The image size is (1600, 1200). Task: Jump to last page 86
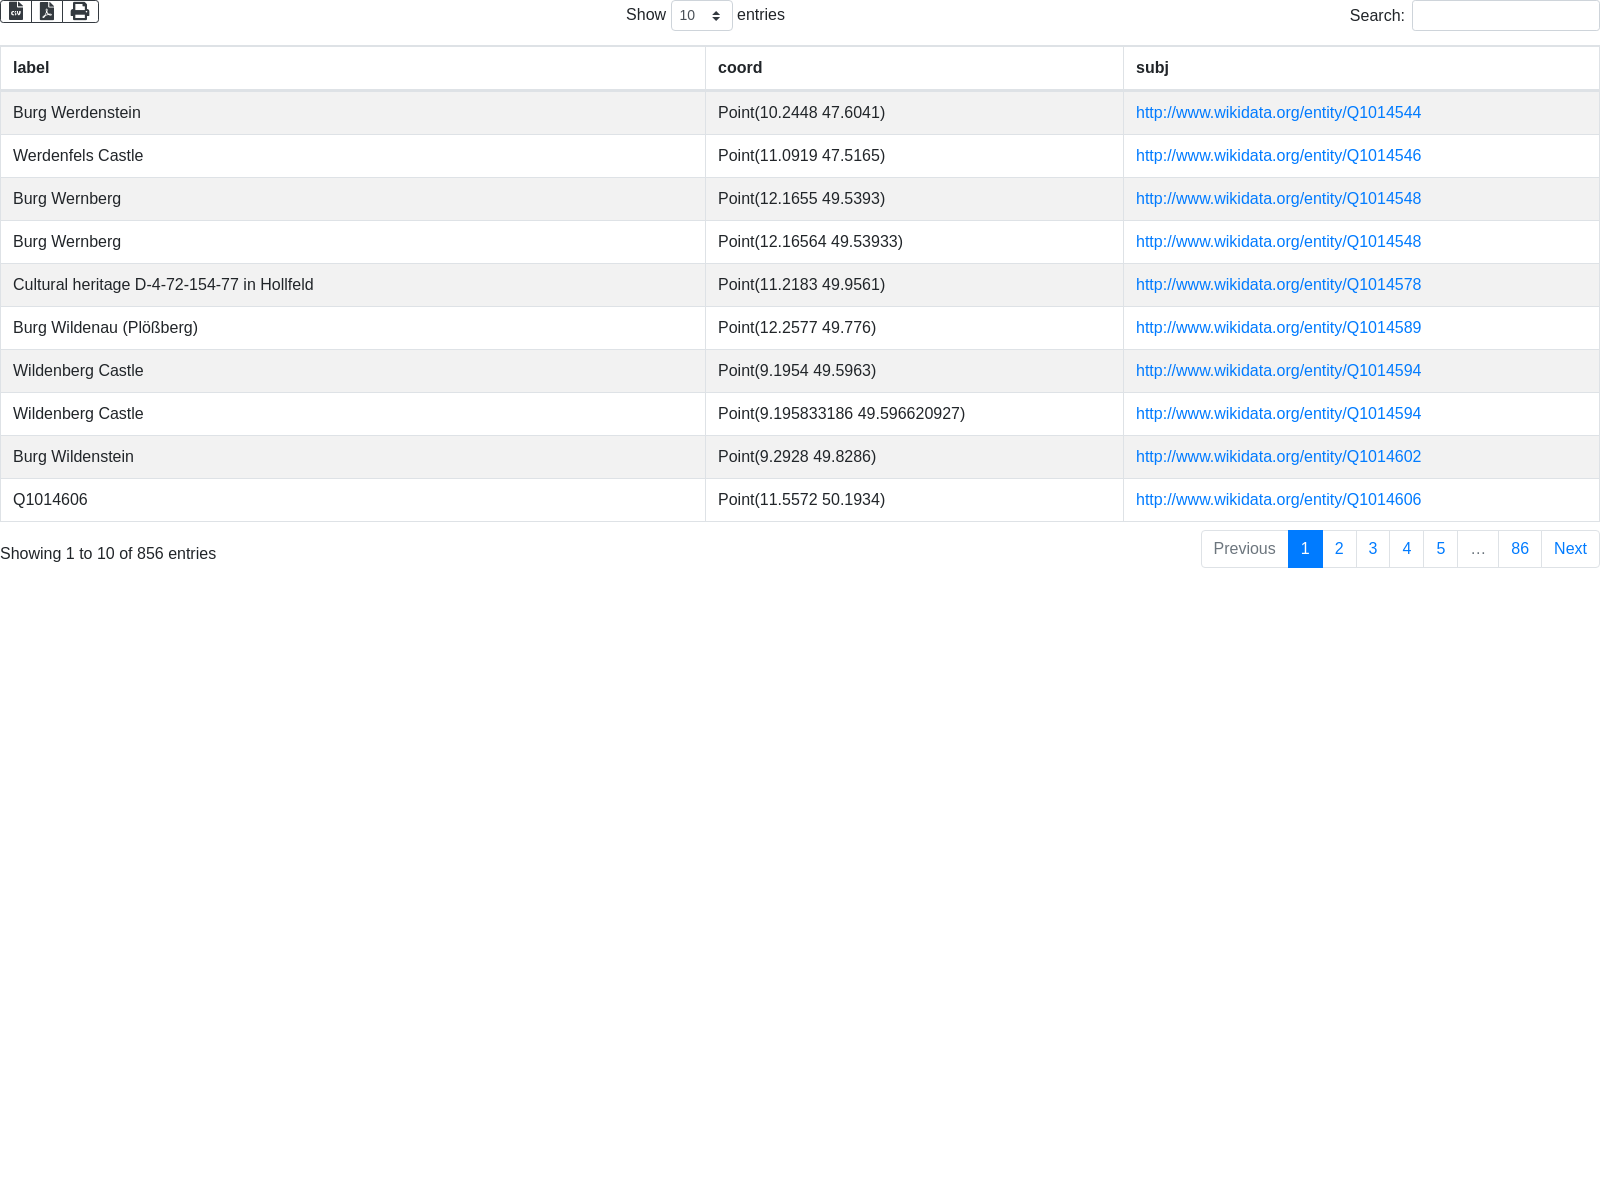tap(1519, 549)
